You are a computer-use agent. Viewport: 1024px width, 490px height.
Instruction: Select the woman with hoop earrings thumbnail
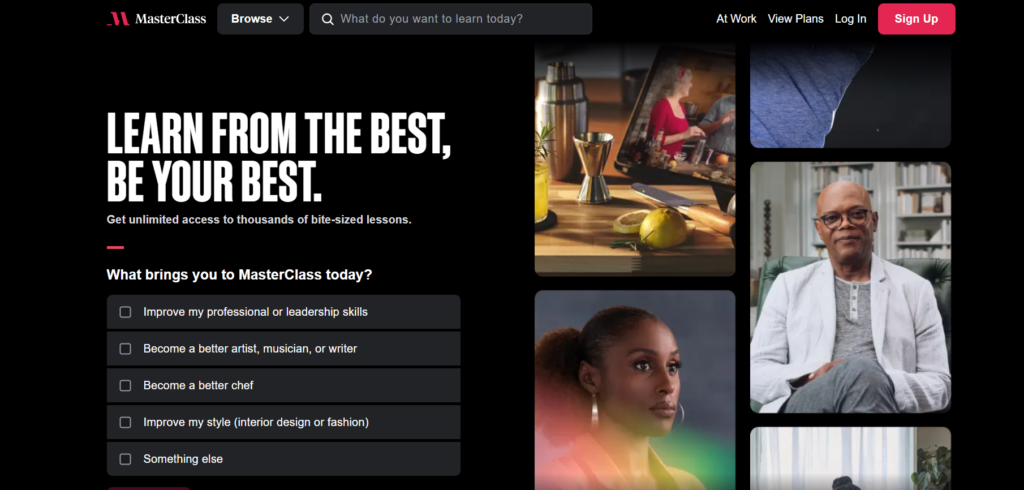tap(635, 390)
